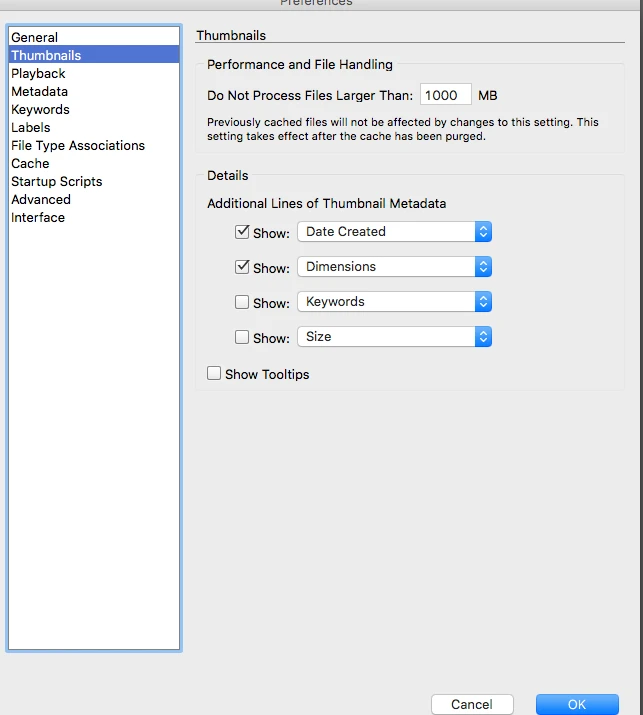Open the Size metadata dropdown
Image resolution: width=643 pixels, height=715 pixels.
(394, 337)
